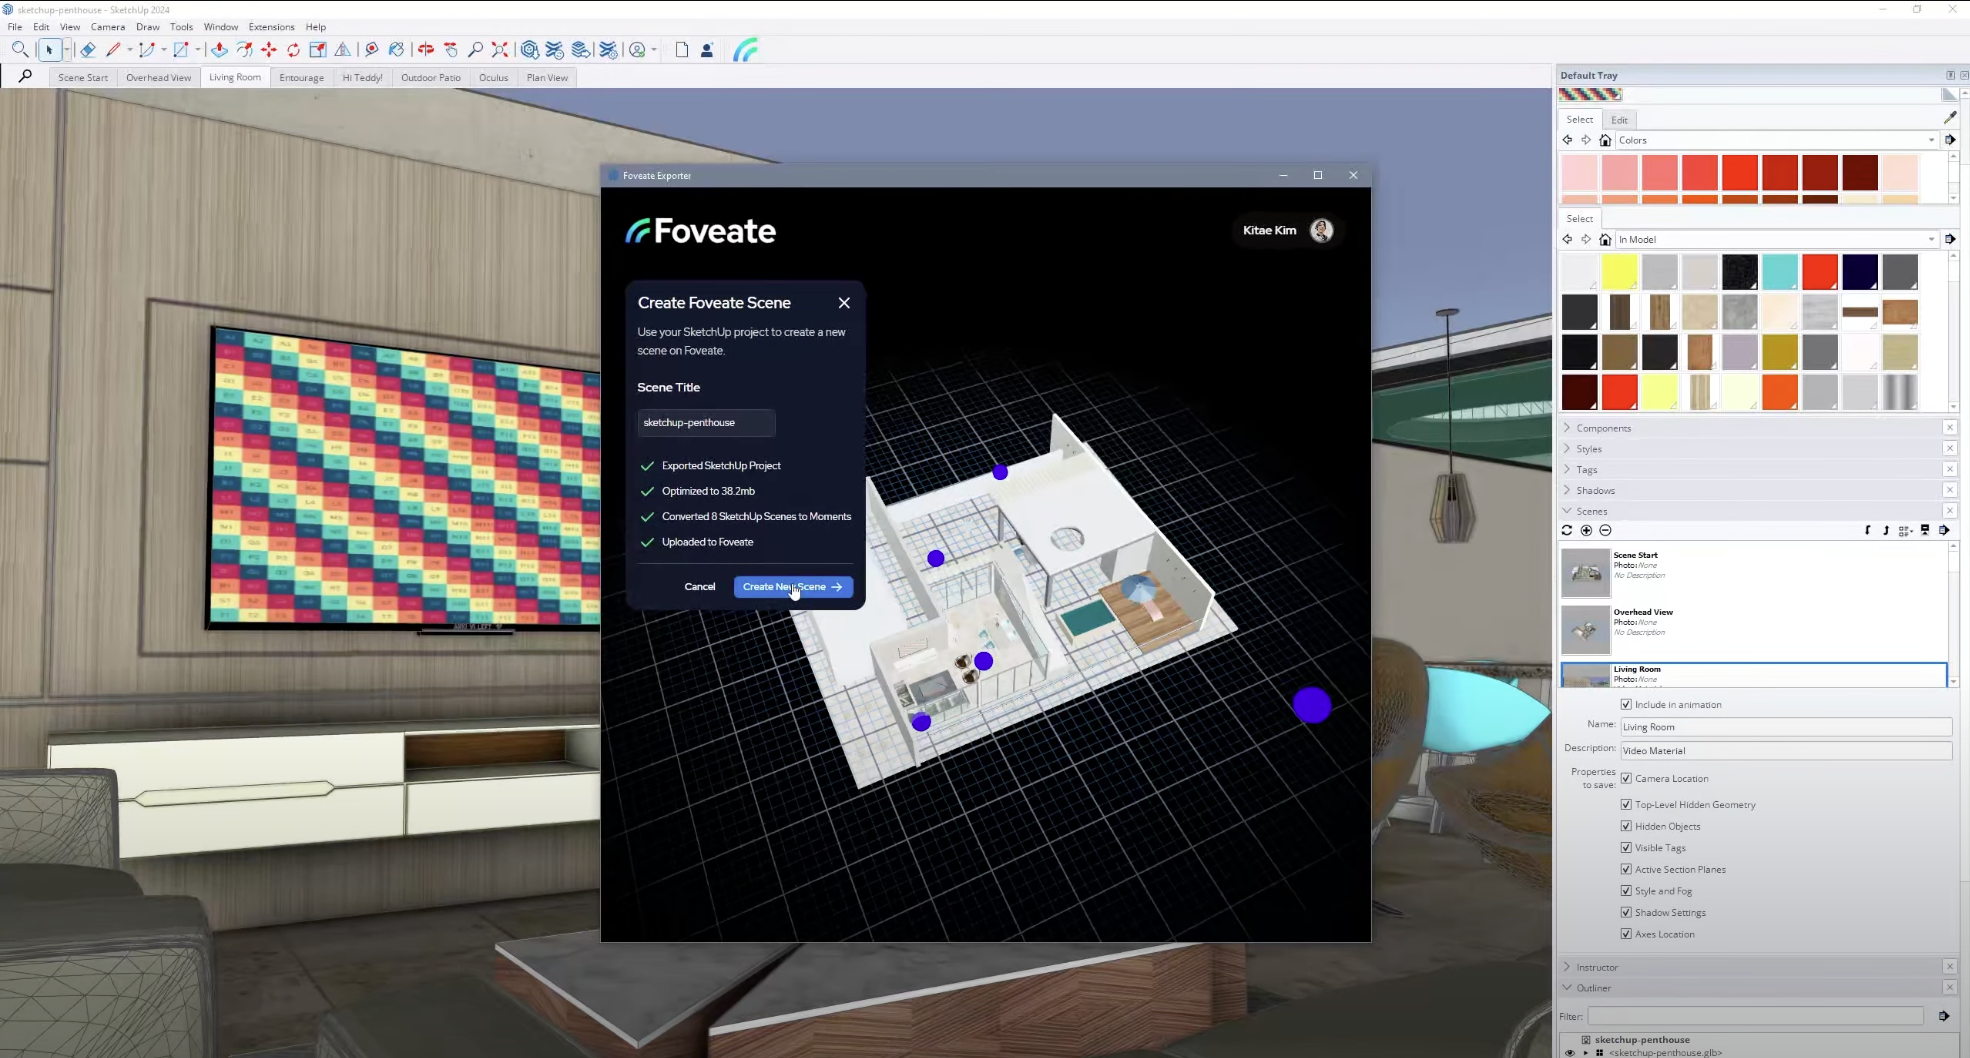Click Update Scene refresh icon

(1567, 530)
